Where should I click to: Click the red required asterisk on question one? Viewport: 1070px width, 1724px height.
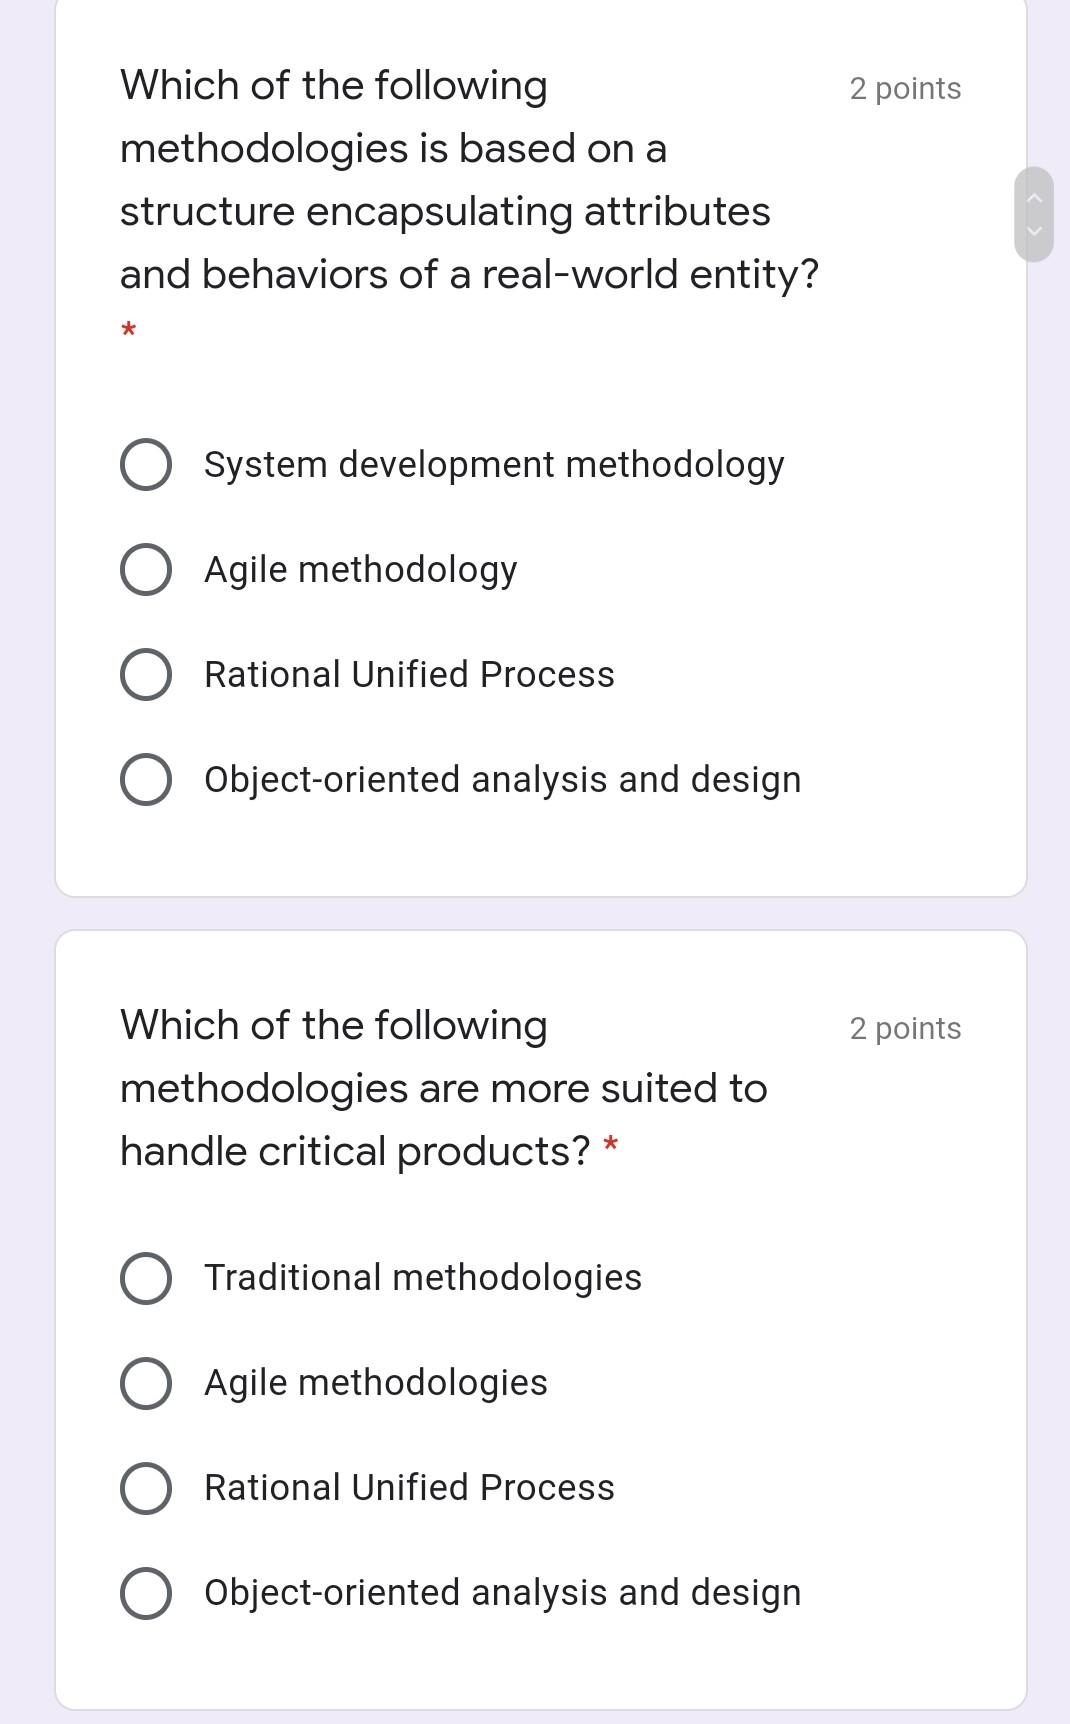tap(127, 331)
